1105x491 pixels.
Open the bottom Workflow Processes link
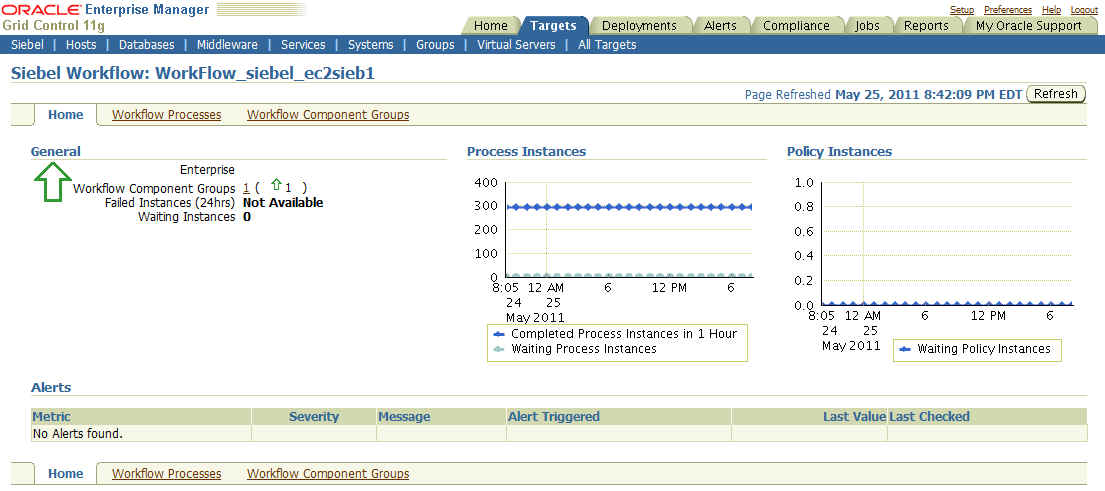[x=166, y=473]
